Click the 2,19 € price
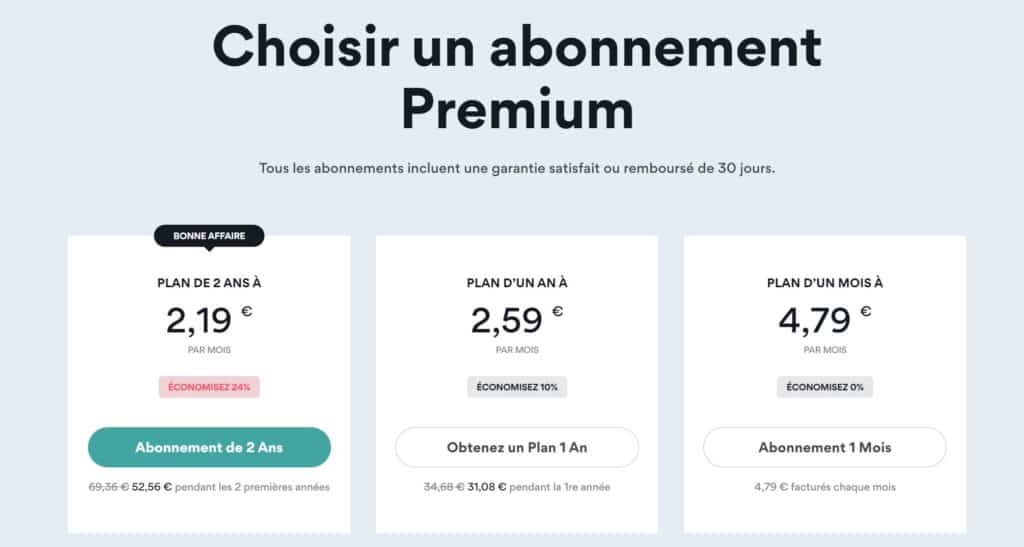This screenshot has height=547, width=1024. [x=209, y=320]
